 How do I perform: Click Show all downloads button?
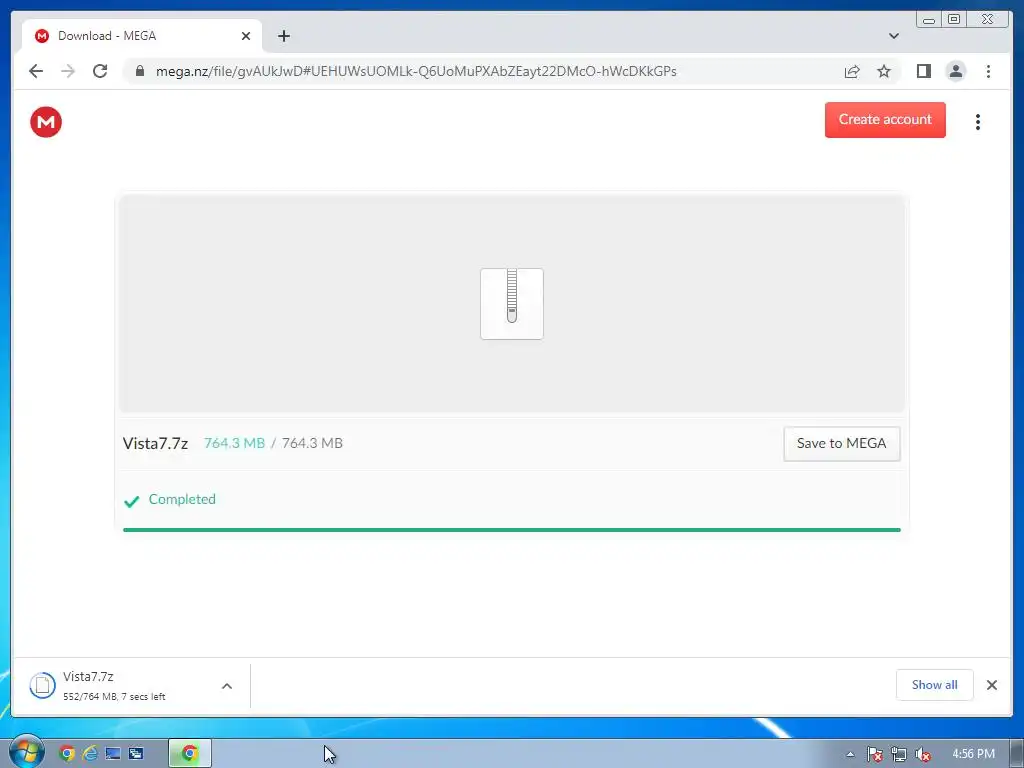935,685
